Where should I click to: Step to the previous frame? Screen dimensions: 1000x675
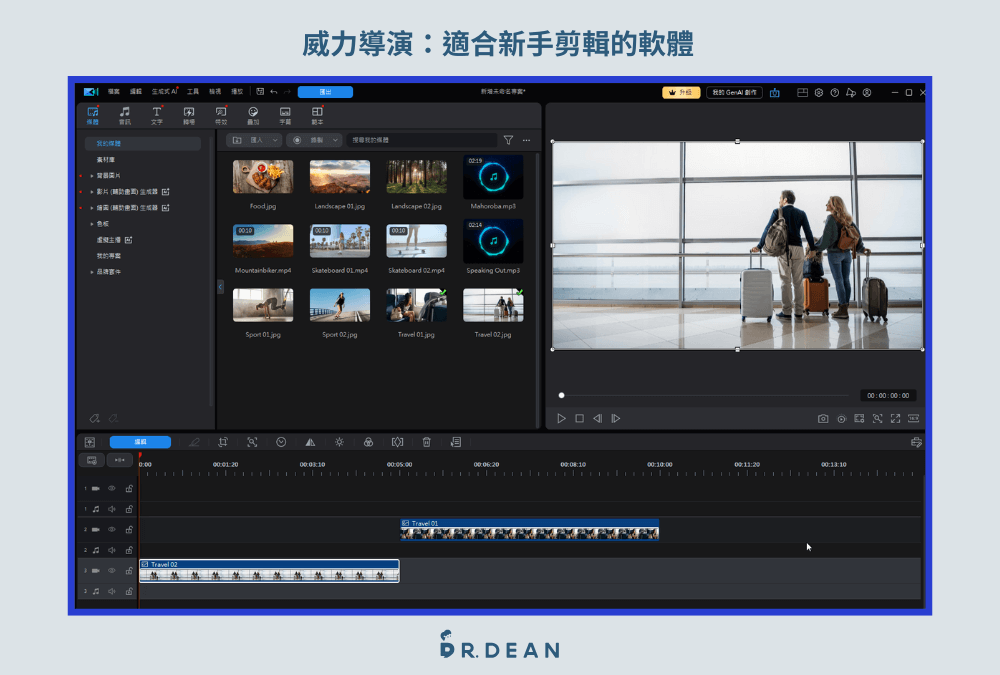598,419
